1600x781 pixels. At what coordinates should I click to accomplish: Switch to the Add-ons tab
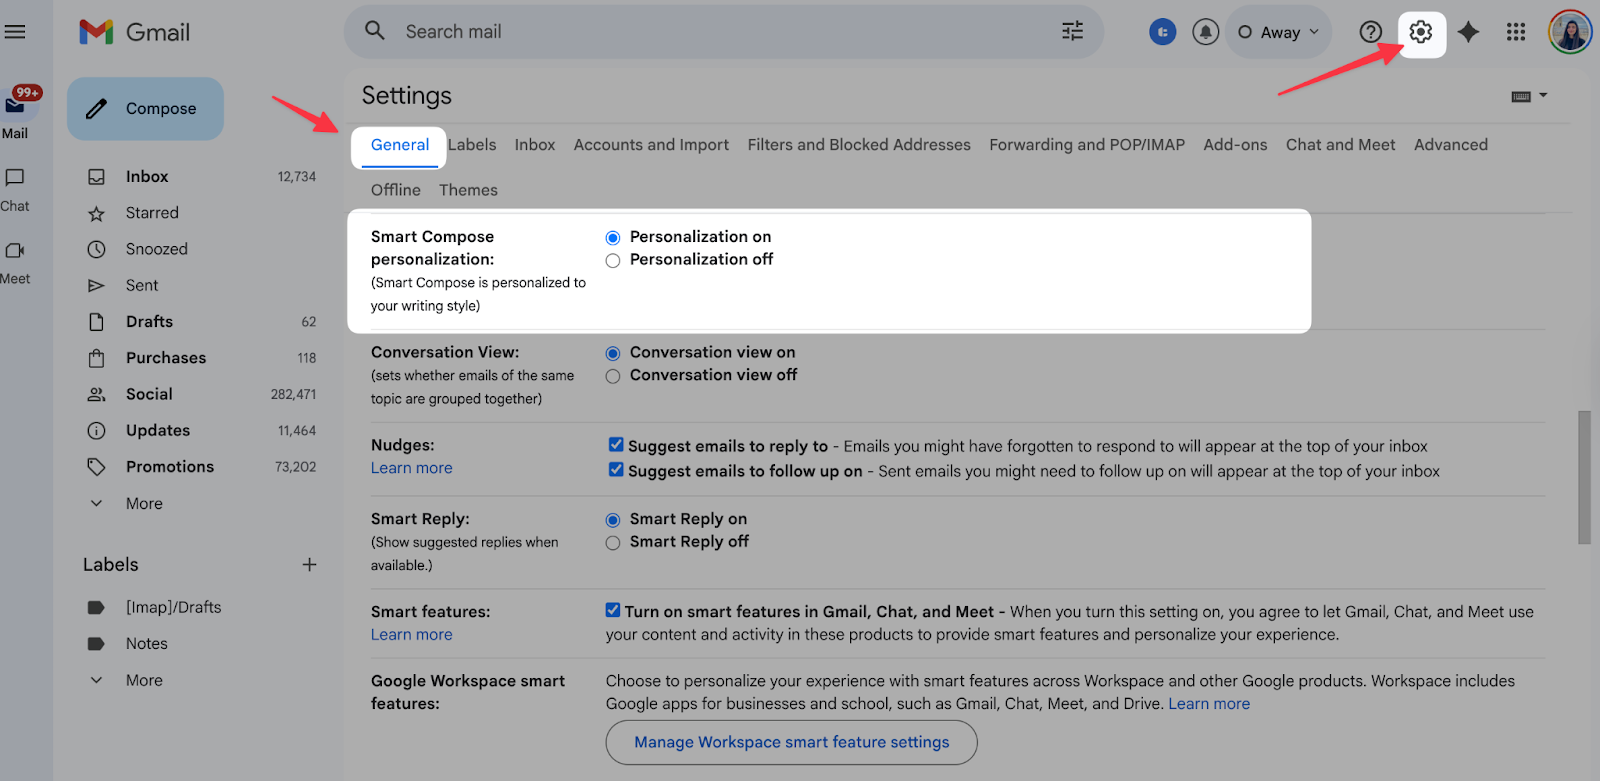(x=1235, y=145)
